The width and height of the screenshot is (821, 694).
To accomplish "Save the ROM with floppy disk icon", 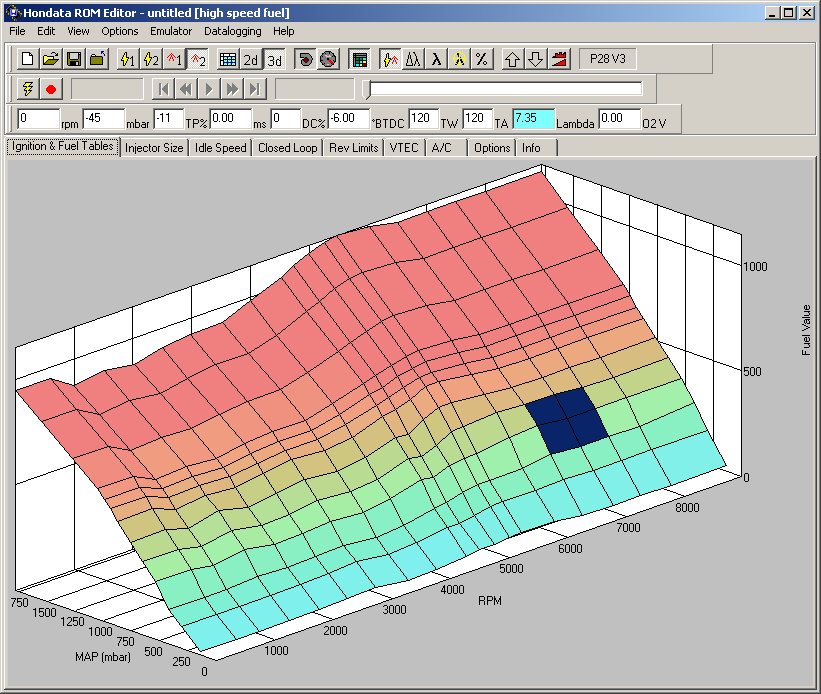I will click(74, 59).
